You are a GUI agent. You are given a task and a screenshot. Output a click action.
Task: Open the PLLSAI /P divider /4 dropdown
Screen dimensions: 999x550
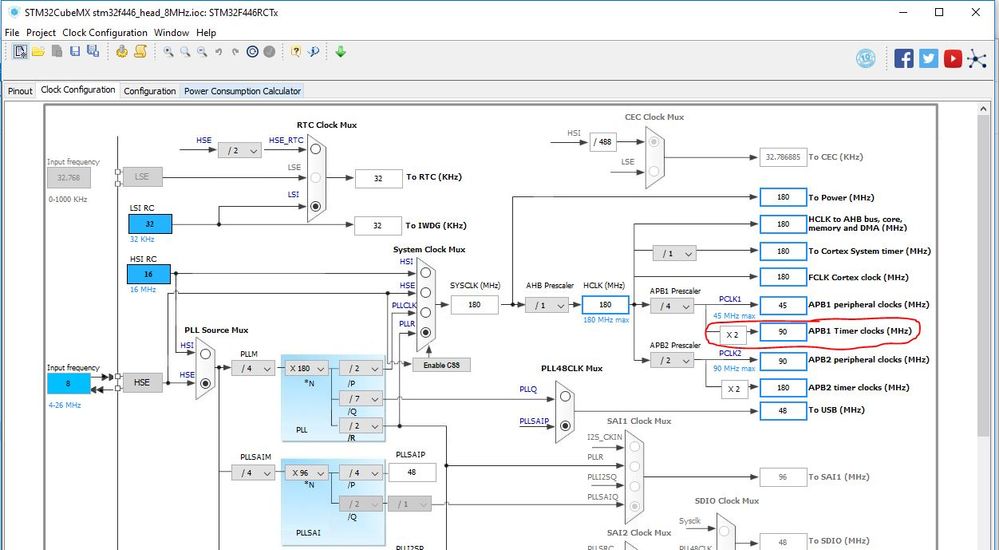point(361,474)
